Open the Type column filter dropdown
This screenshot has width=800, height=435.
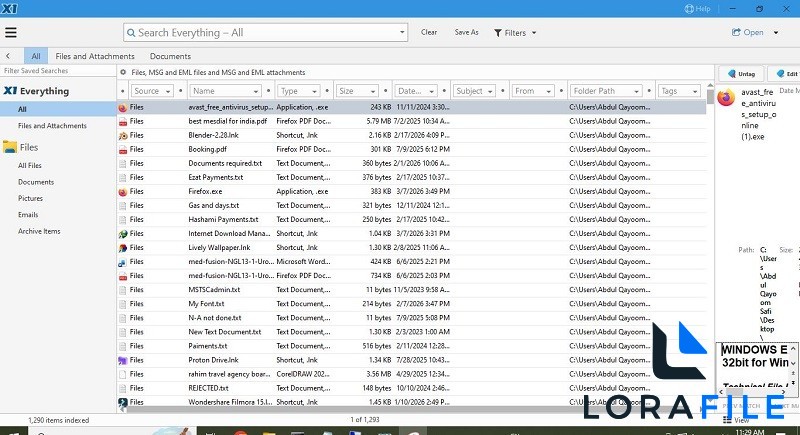[314, 91]
